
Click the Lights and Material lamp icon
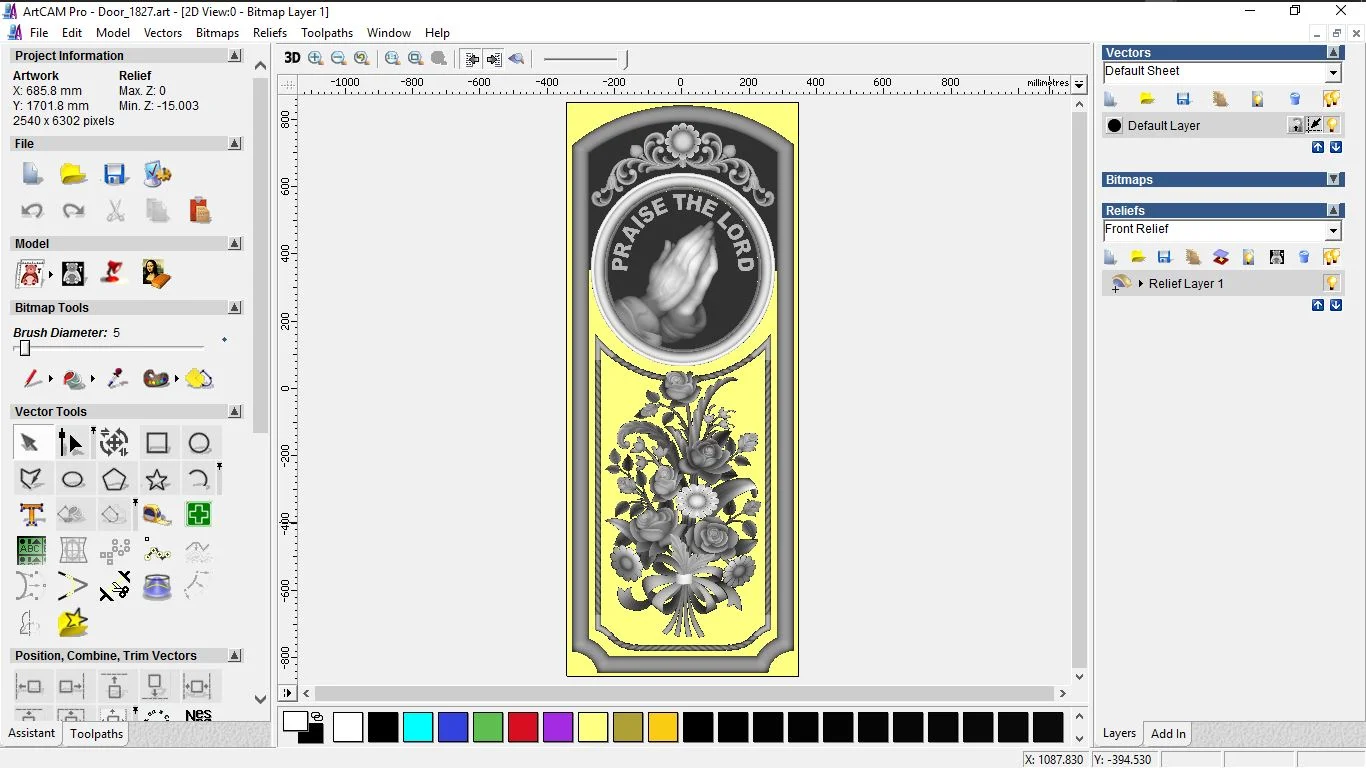pos(114,273)
